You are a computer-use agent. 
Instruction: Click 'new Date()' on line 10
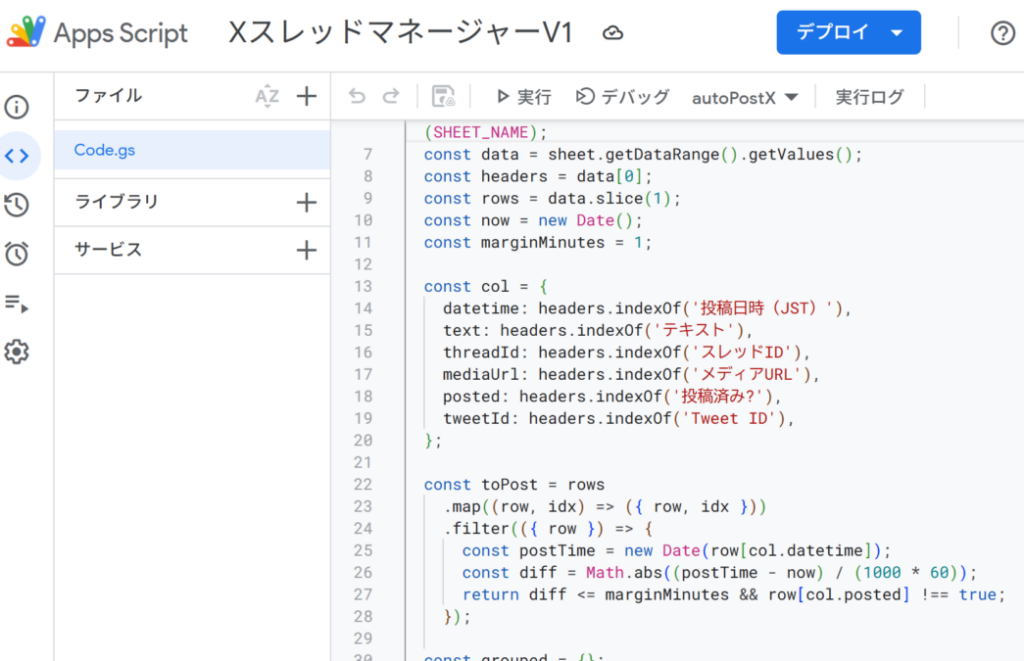click(586, 220)
